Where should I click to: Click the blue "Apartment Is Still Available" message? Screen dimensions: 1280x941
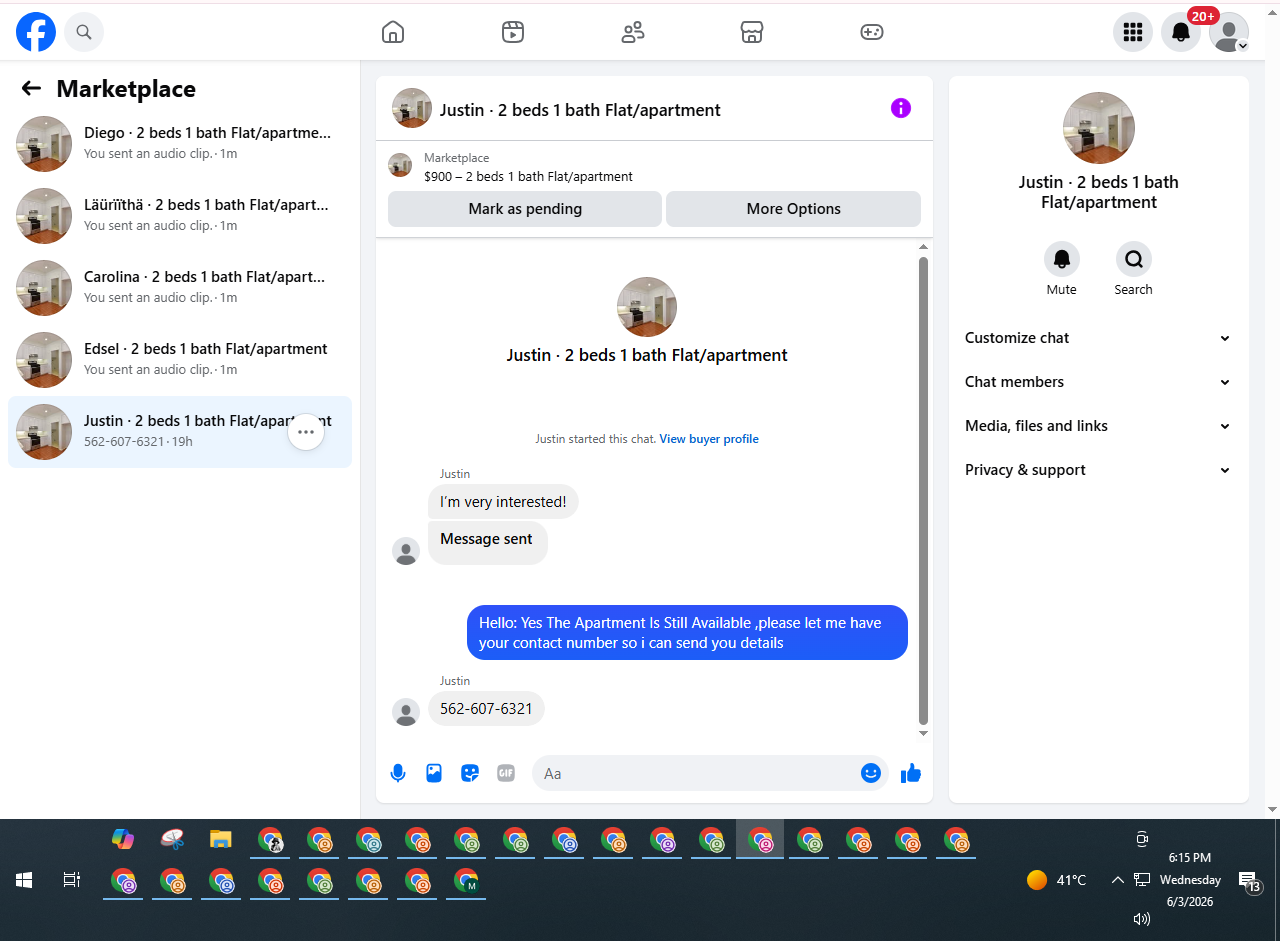click(687, 633)
